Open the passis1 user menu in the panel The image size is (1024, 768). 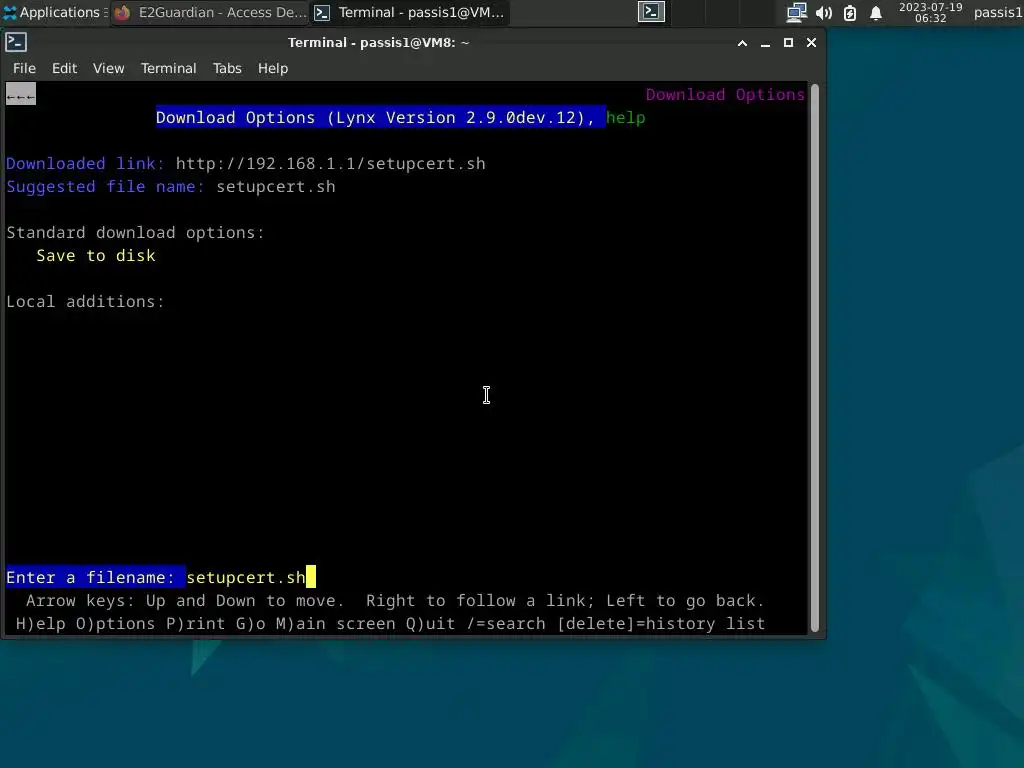pyautogui.click(x=997, y=12)
